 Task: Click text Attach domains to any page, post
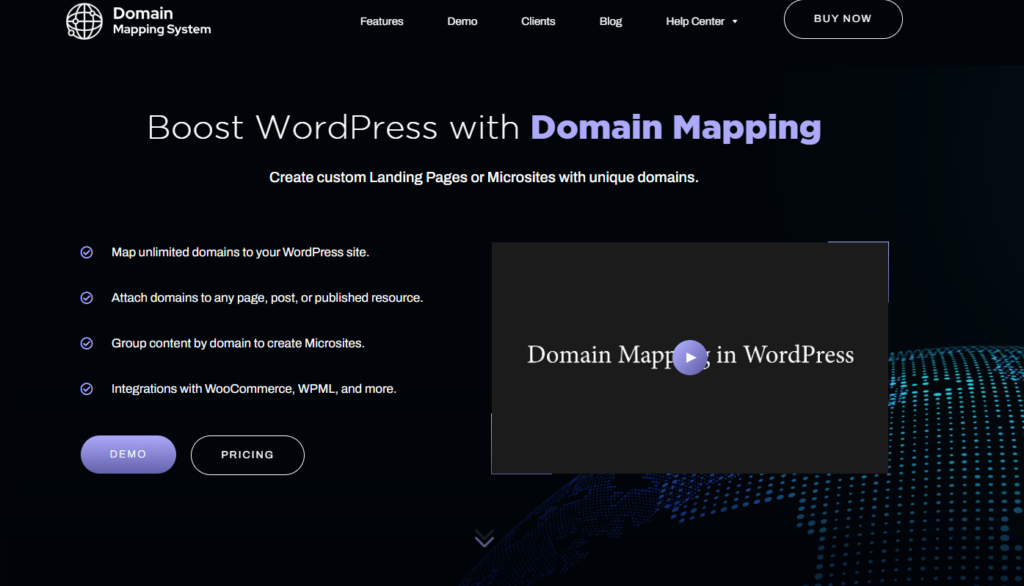(x=267, y=298)
